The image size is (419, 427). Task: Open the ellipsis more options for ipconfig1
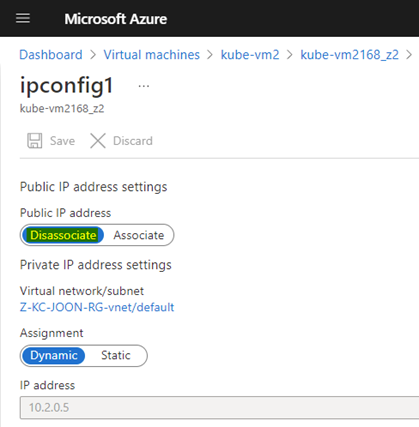click(144, 86)
